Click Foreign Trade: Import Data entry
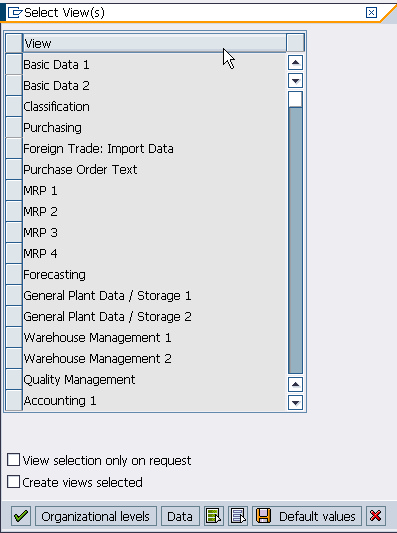 click(99, 149)
